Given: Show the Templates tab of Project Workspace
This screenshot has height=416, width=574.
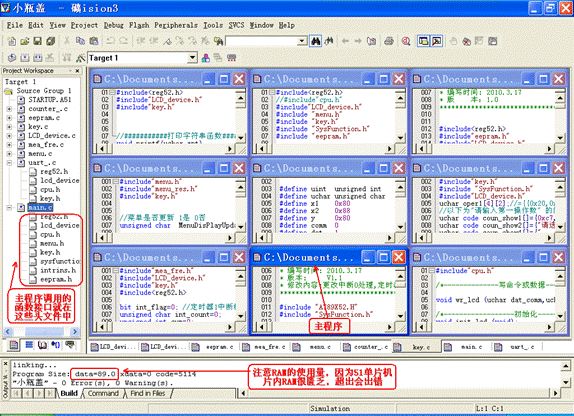Looking at the screenshot, I should point(70,345).
